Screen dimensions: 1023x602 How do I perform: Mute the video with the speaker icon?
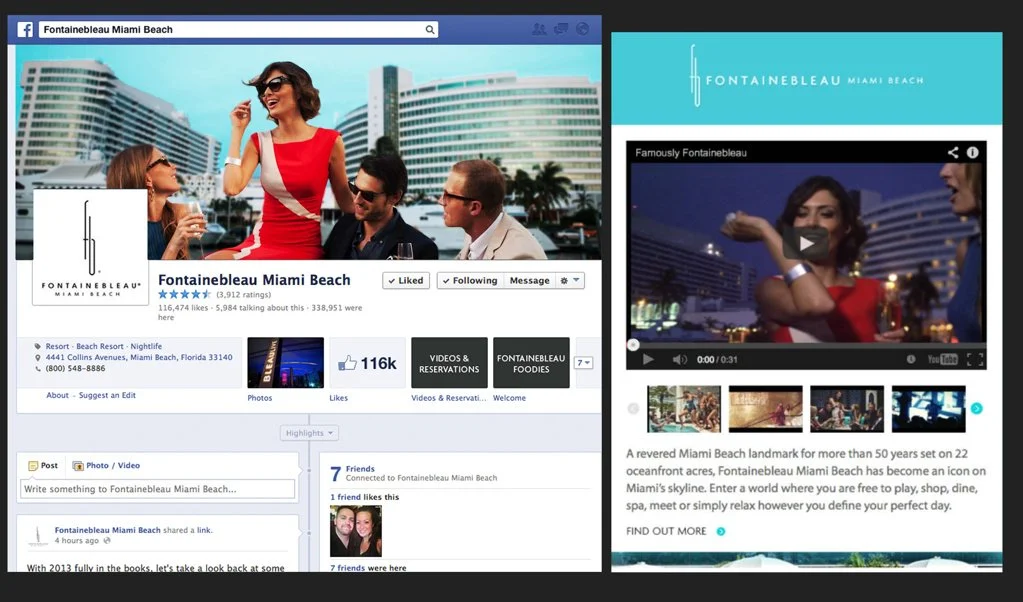click(x=679, y=359)
